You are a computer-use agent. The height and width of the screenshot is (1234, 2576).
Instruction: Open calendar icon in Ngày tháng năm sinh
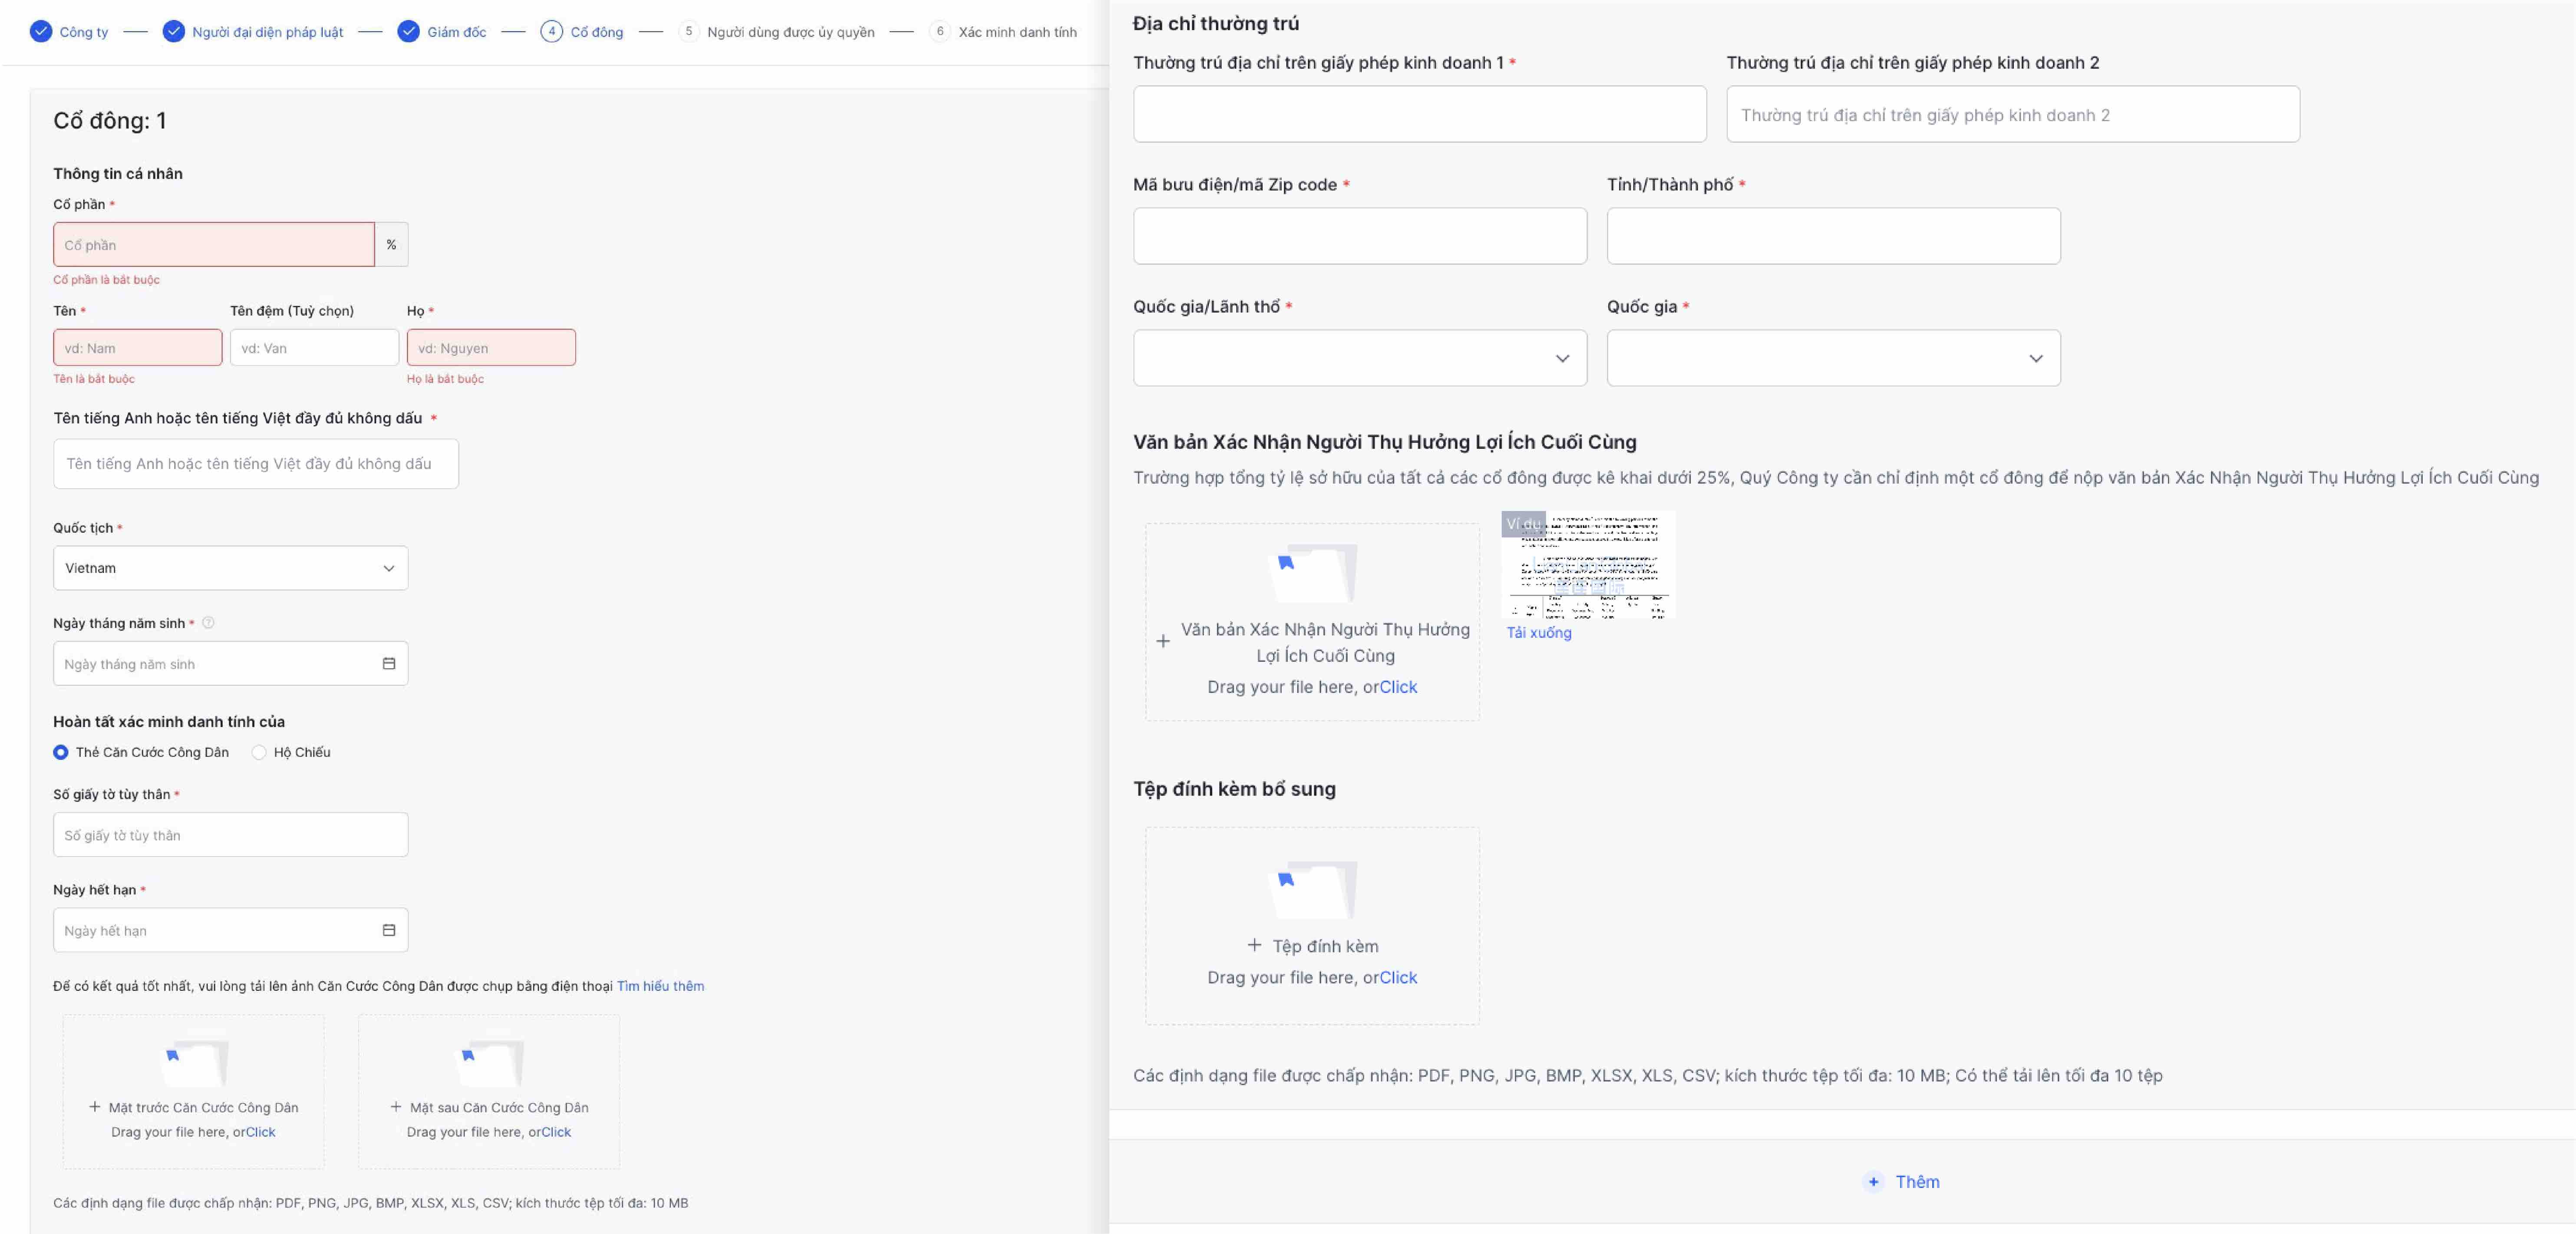click(x=389, y=663)
